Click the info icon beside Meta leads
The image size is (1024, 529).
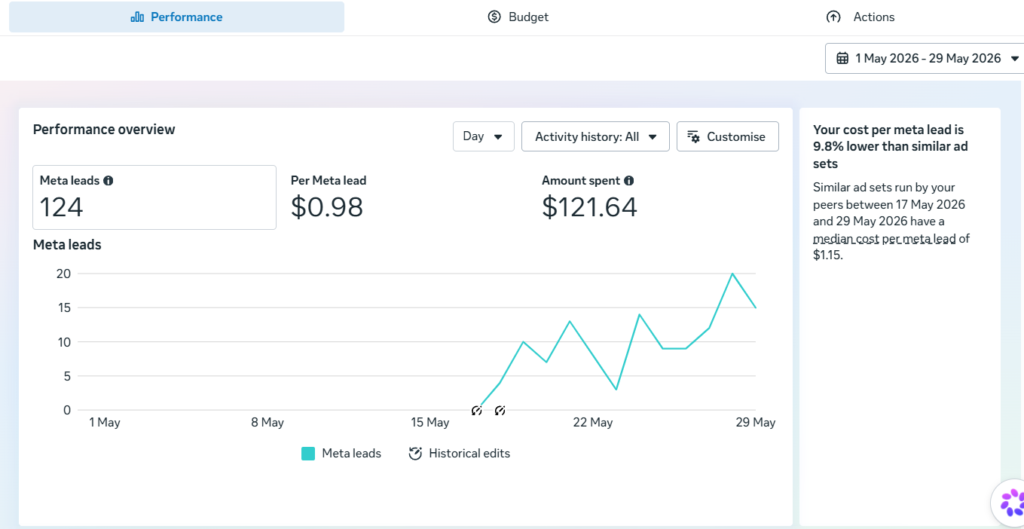point(108,181)
